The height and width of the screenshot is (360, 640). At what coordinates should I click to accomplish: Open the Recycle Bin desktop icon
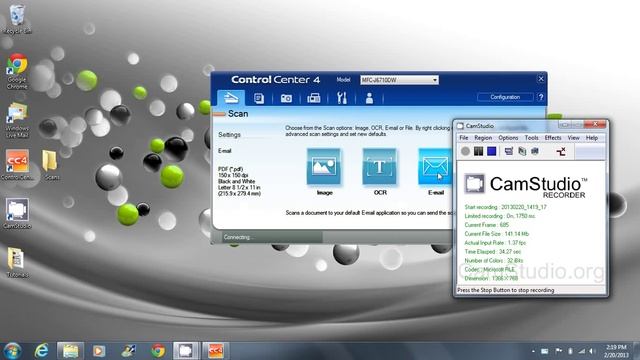(17, 19)
